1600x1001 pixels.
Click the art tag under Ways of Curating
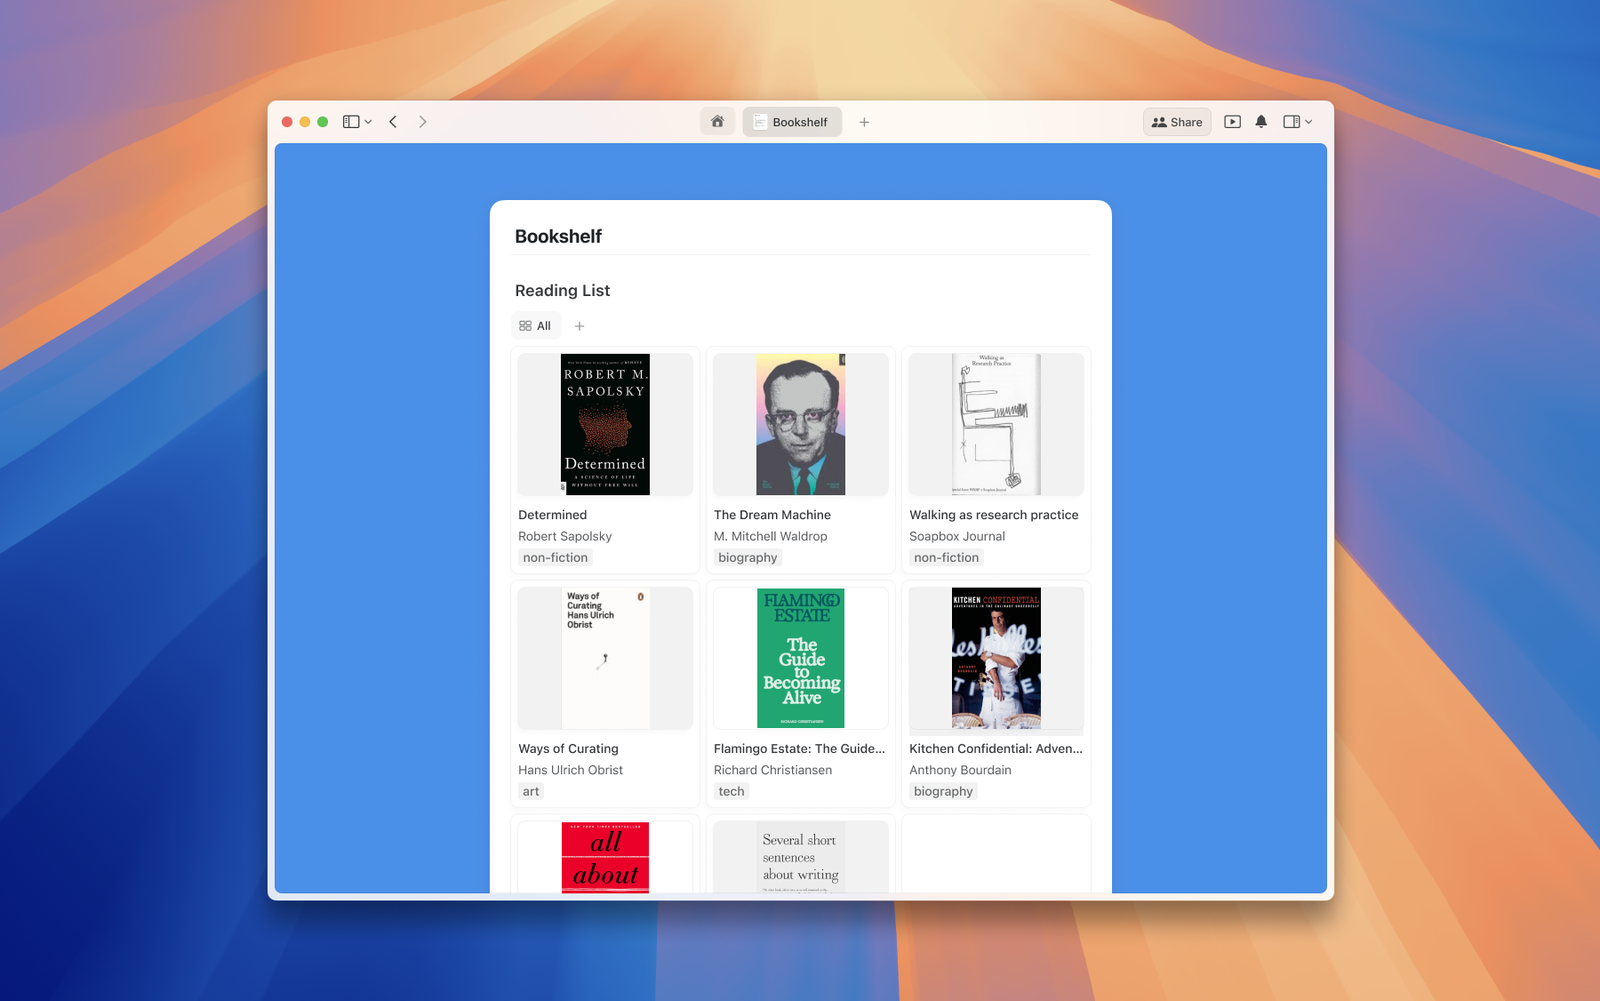pos(531,792)
